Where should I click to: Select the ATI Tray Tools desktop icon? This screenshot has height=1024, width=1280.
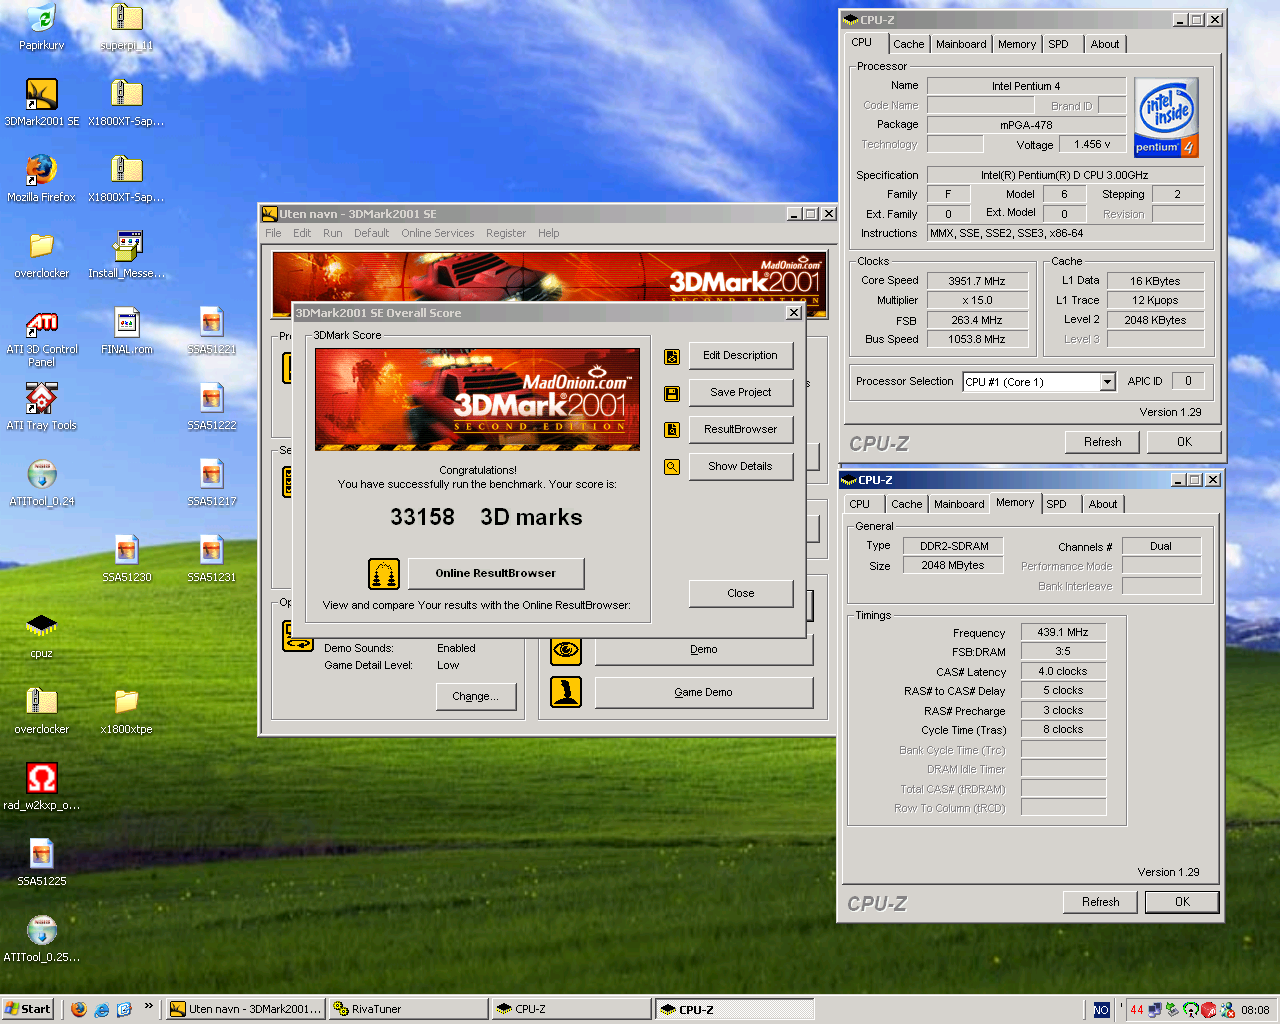pos(41,398)
